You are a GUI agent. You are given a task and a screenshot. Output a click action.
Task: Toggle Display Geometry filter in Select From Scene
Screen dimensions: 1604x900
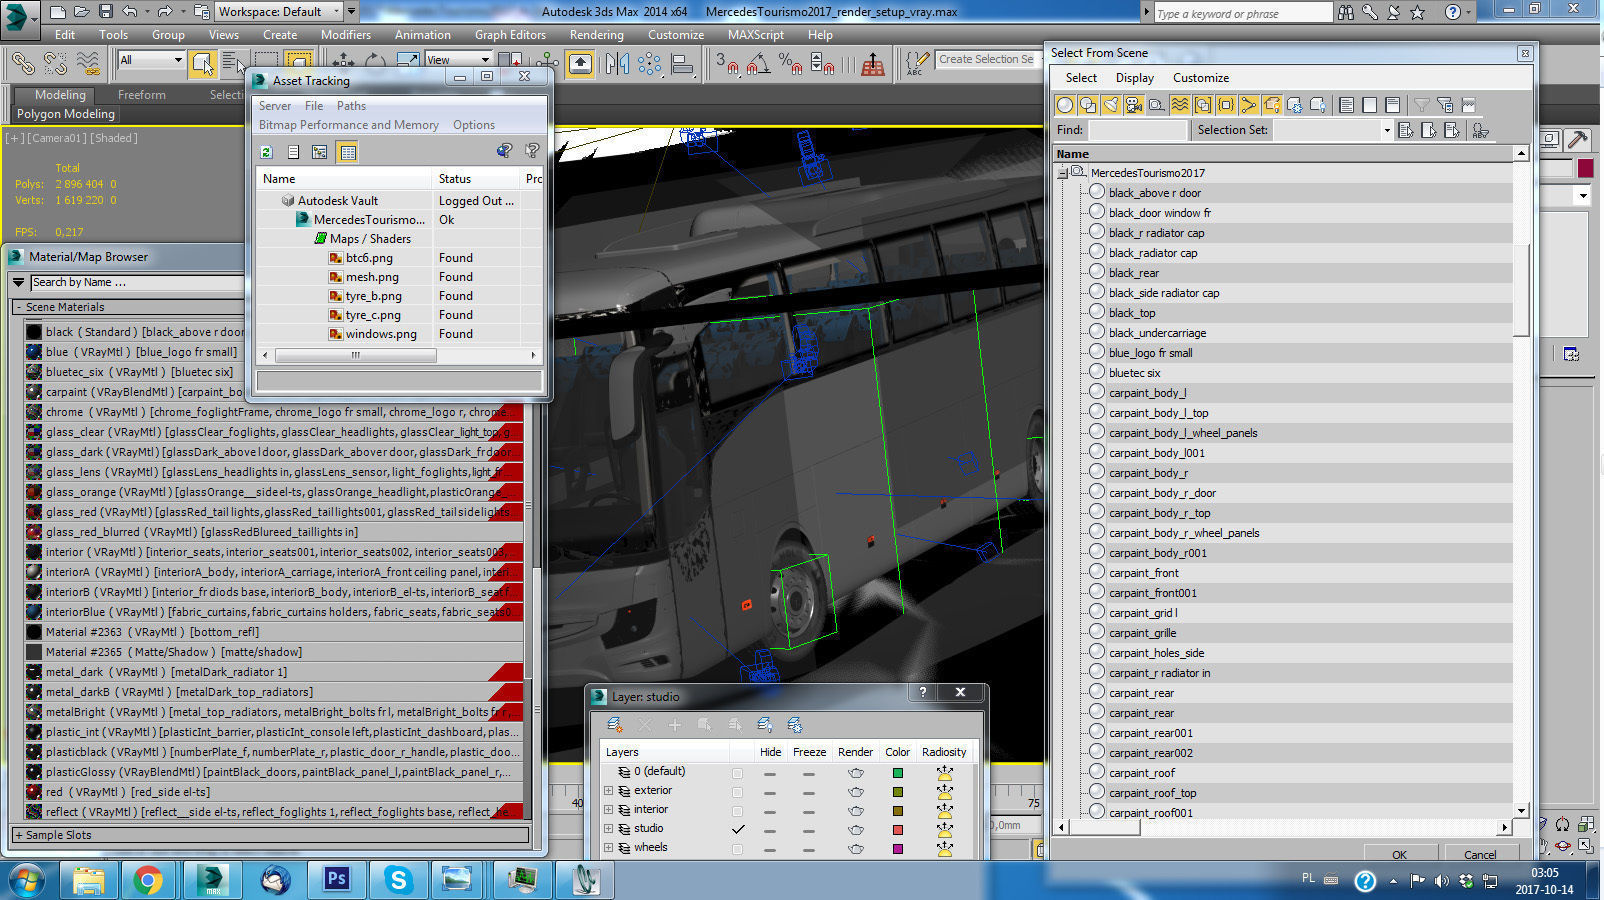tap(1065, 105)
